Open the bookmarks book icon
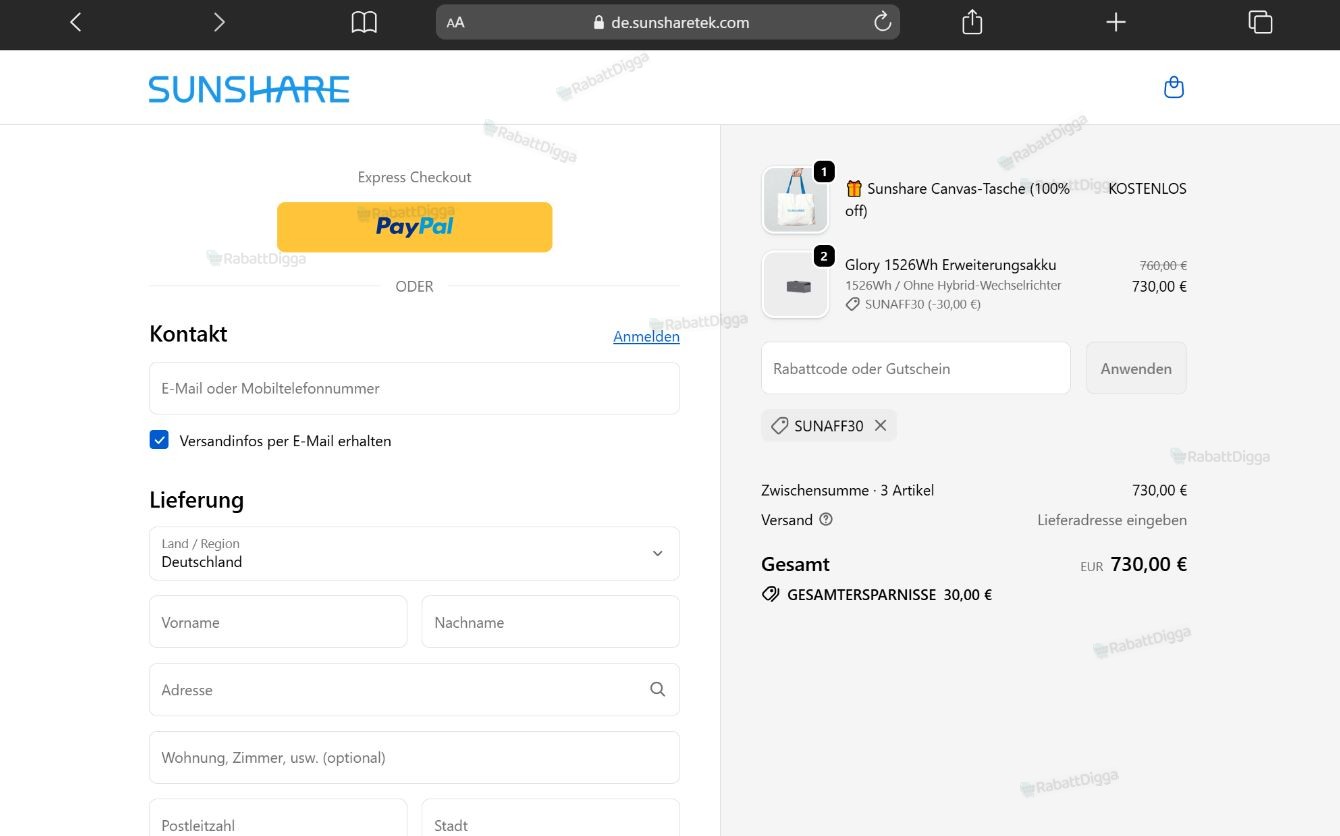Image resolution: width=1340 pixels, height=836 pixels. [x=364, y=22]
